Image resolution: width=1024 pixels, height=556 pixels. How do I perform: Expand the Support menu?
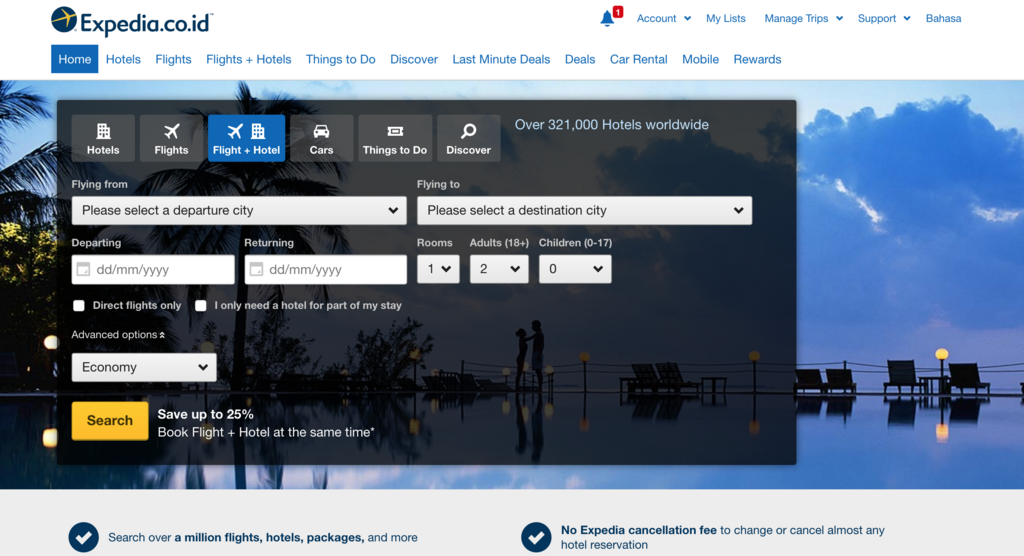[x=884, y=18]
